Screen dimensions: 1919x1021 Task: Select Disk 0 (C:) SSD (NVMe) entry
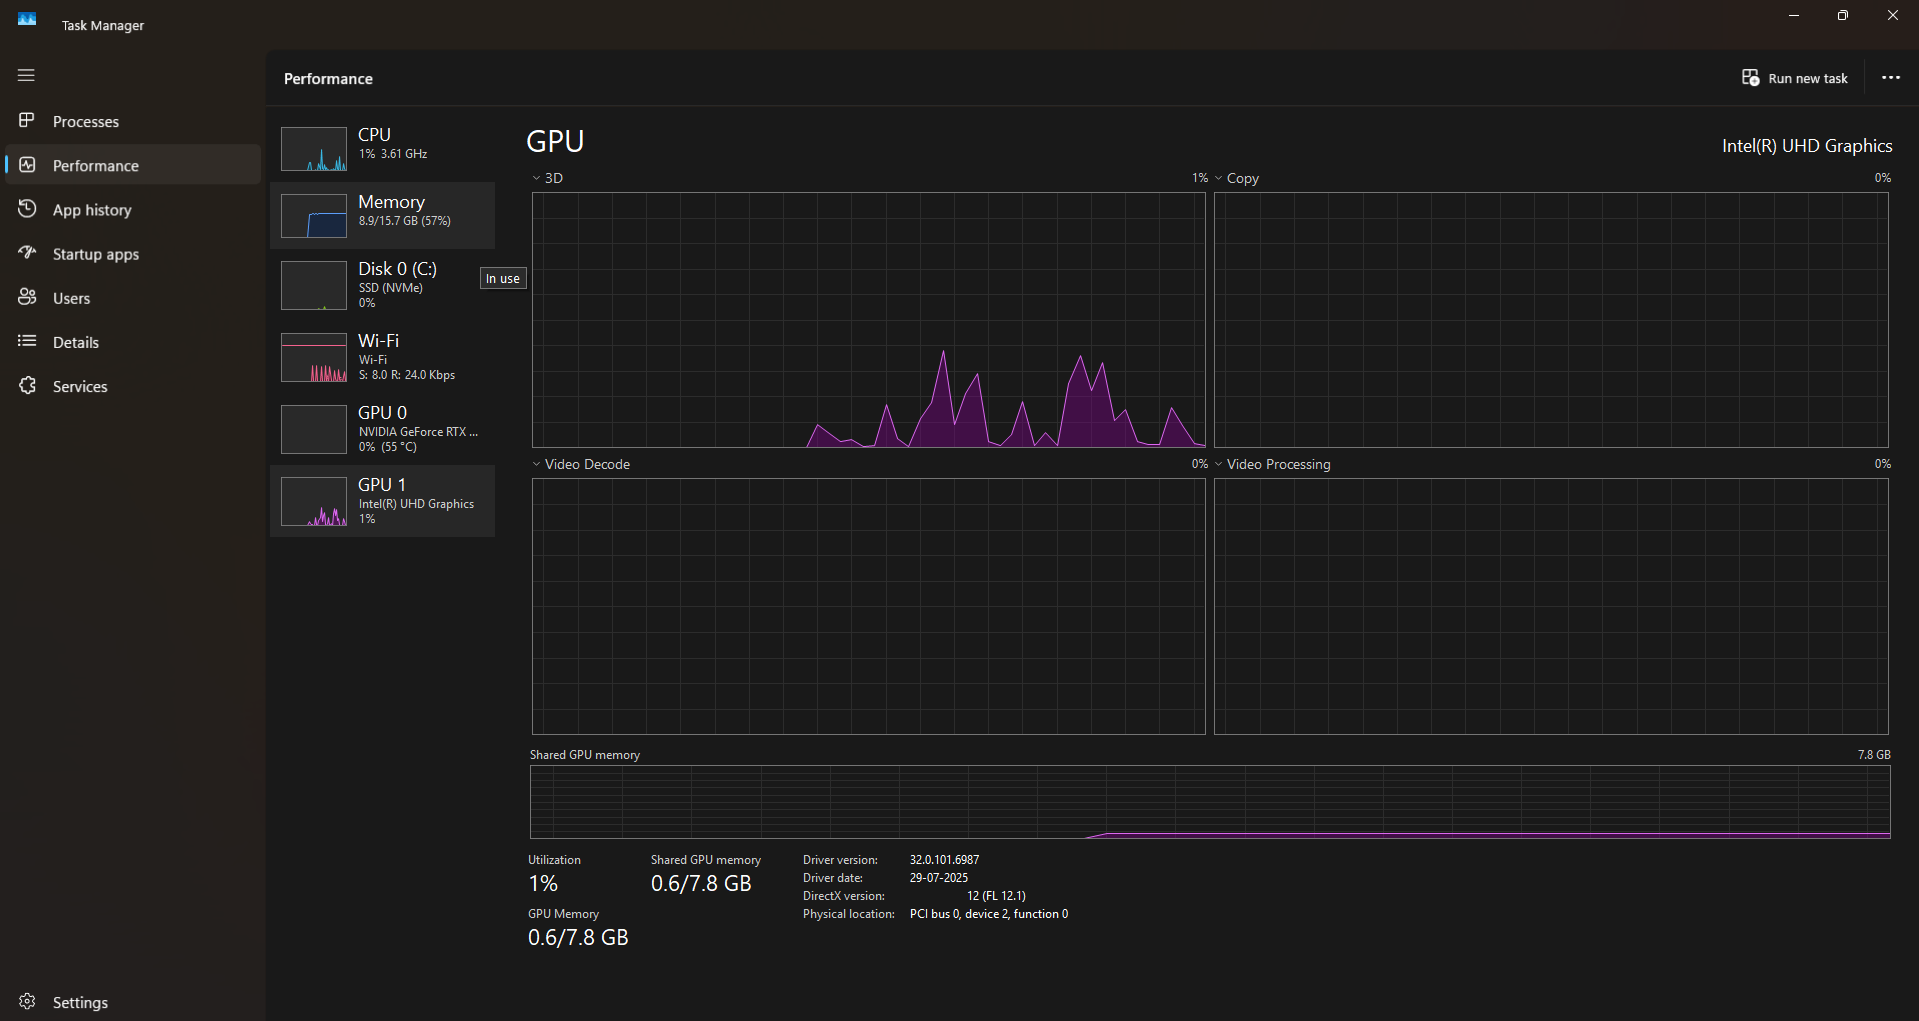[382, 285]
